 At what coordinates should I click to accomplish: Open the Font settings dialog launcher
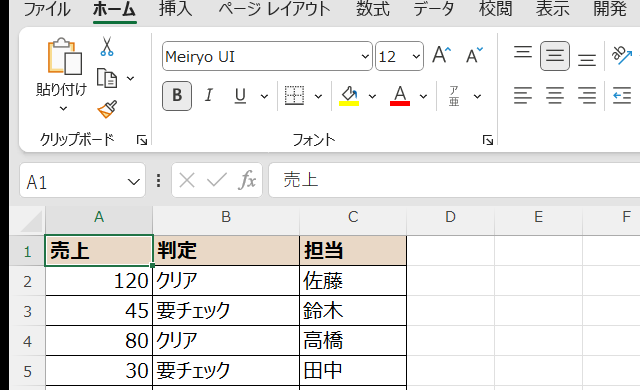pos(487,141)
